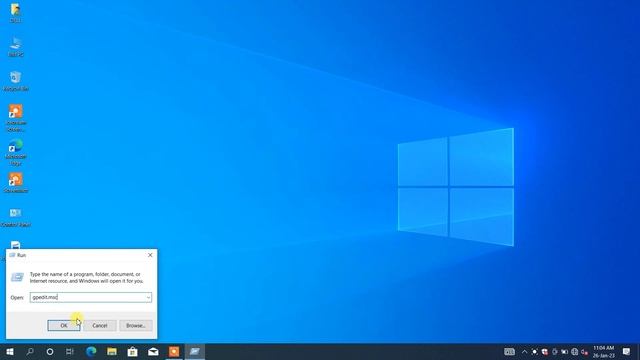Select the Microsoft Edge desktop shortcut
Viewport: 640px width, 360px height.
tap(16, 153)
